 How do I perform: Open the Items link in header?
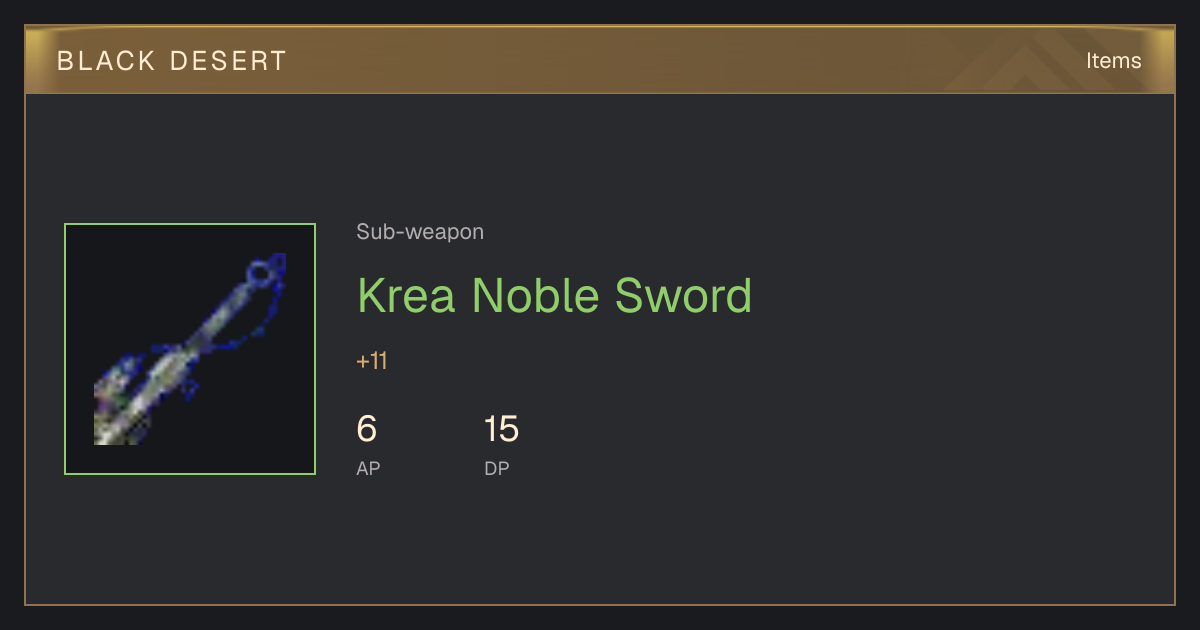click(1113, 60)
